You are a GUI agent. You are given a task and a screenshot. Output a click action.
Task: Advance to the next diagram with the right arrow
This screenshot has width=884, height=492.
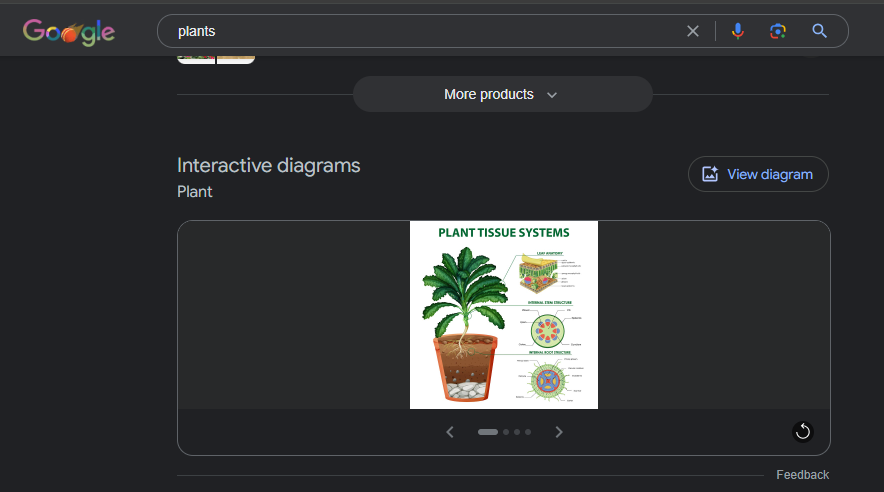559,432
